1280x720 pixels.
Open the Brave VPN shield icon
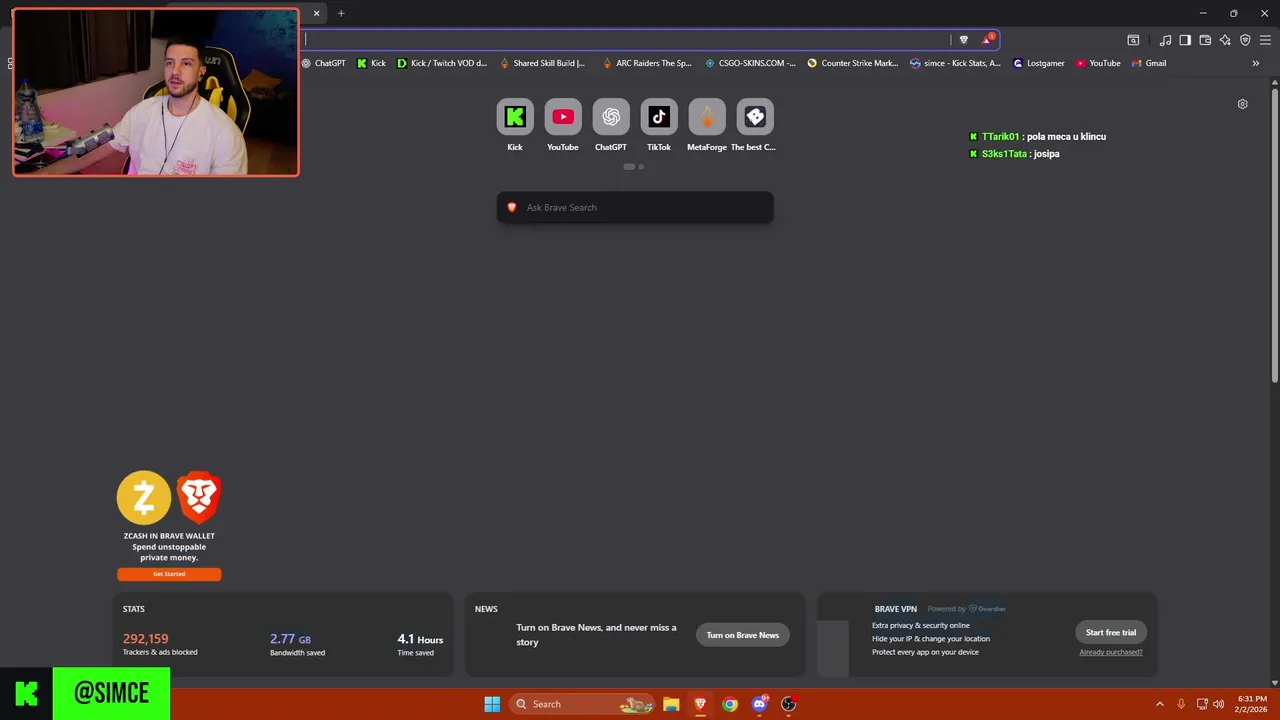(1245, 40)
